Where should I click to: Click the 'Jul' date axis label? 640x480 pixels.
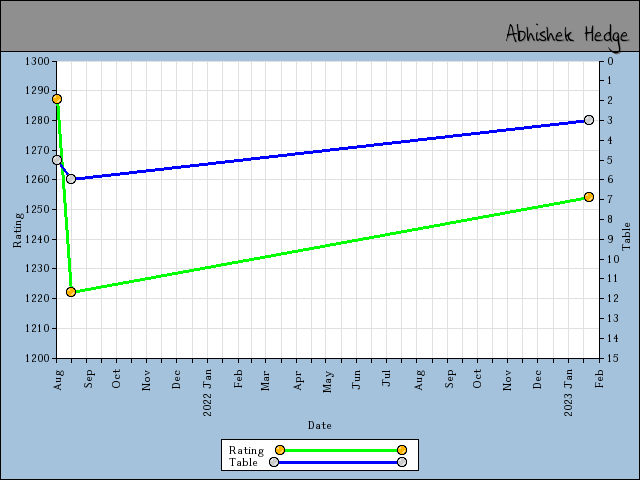(x=387, y=378)
